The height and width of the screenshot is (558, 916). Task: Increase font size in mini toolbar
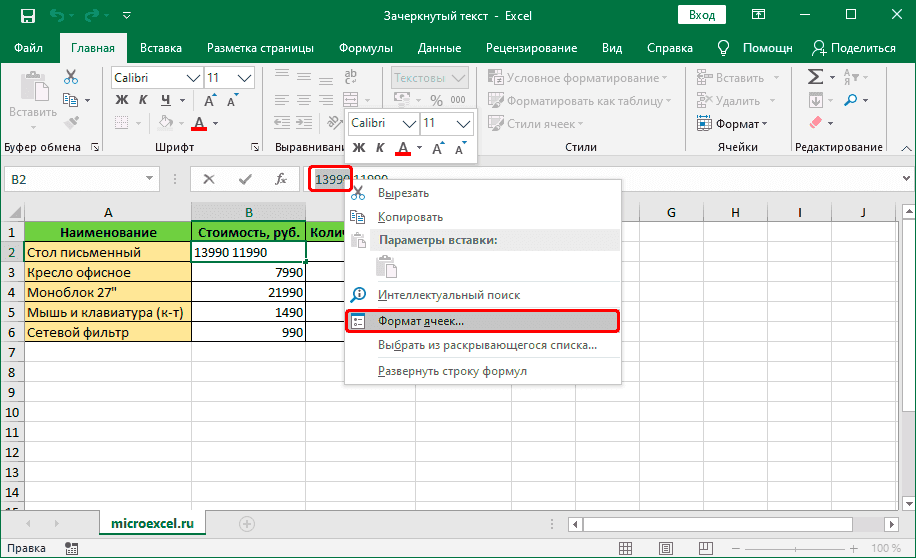439,148
